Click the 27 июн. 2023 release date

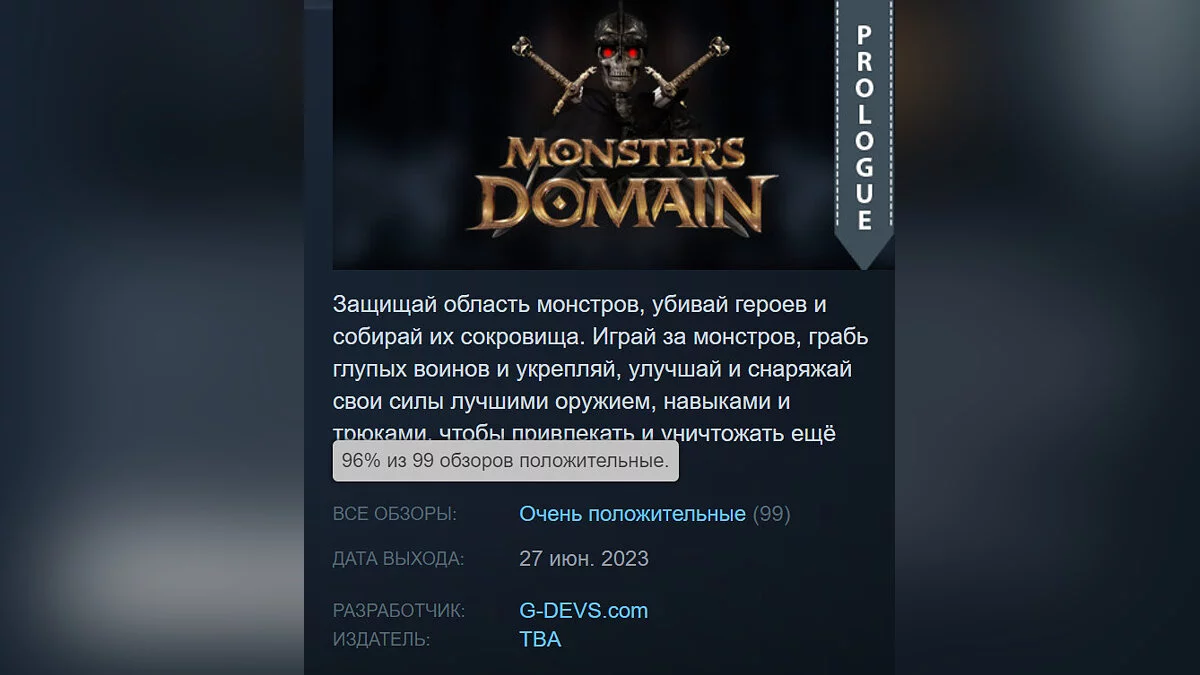click(584, 558)
